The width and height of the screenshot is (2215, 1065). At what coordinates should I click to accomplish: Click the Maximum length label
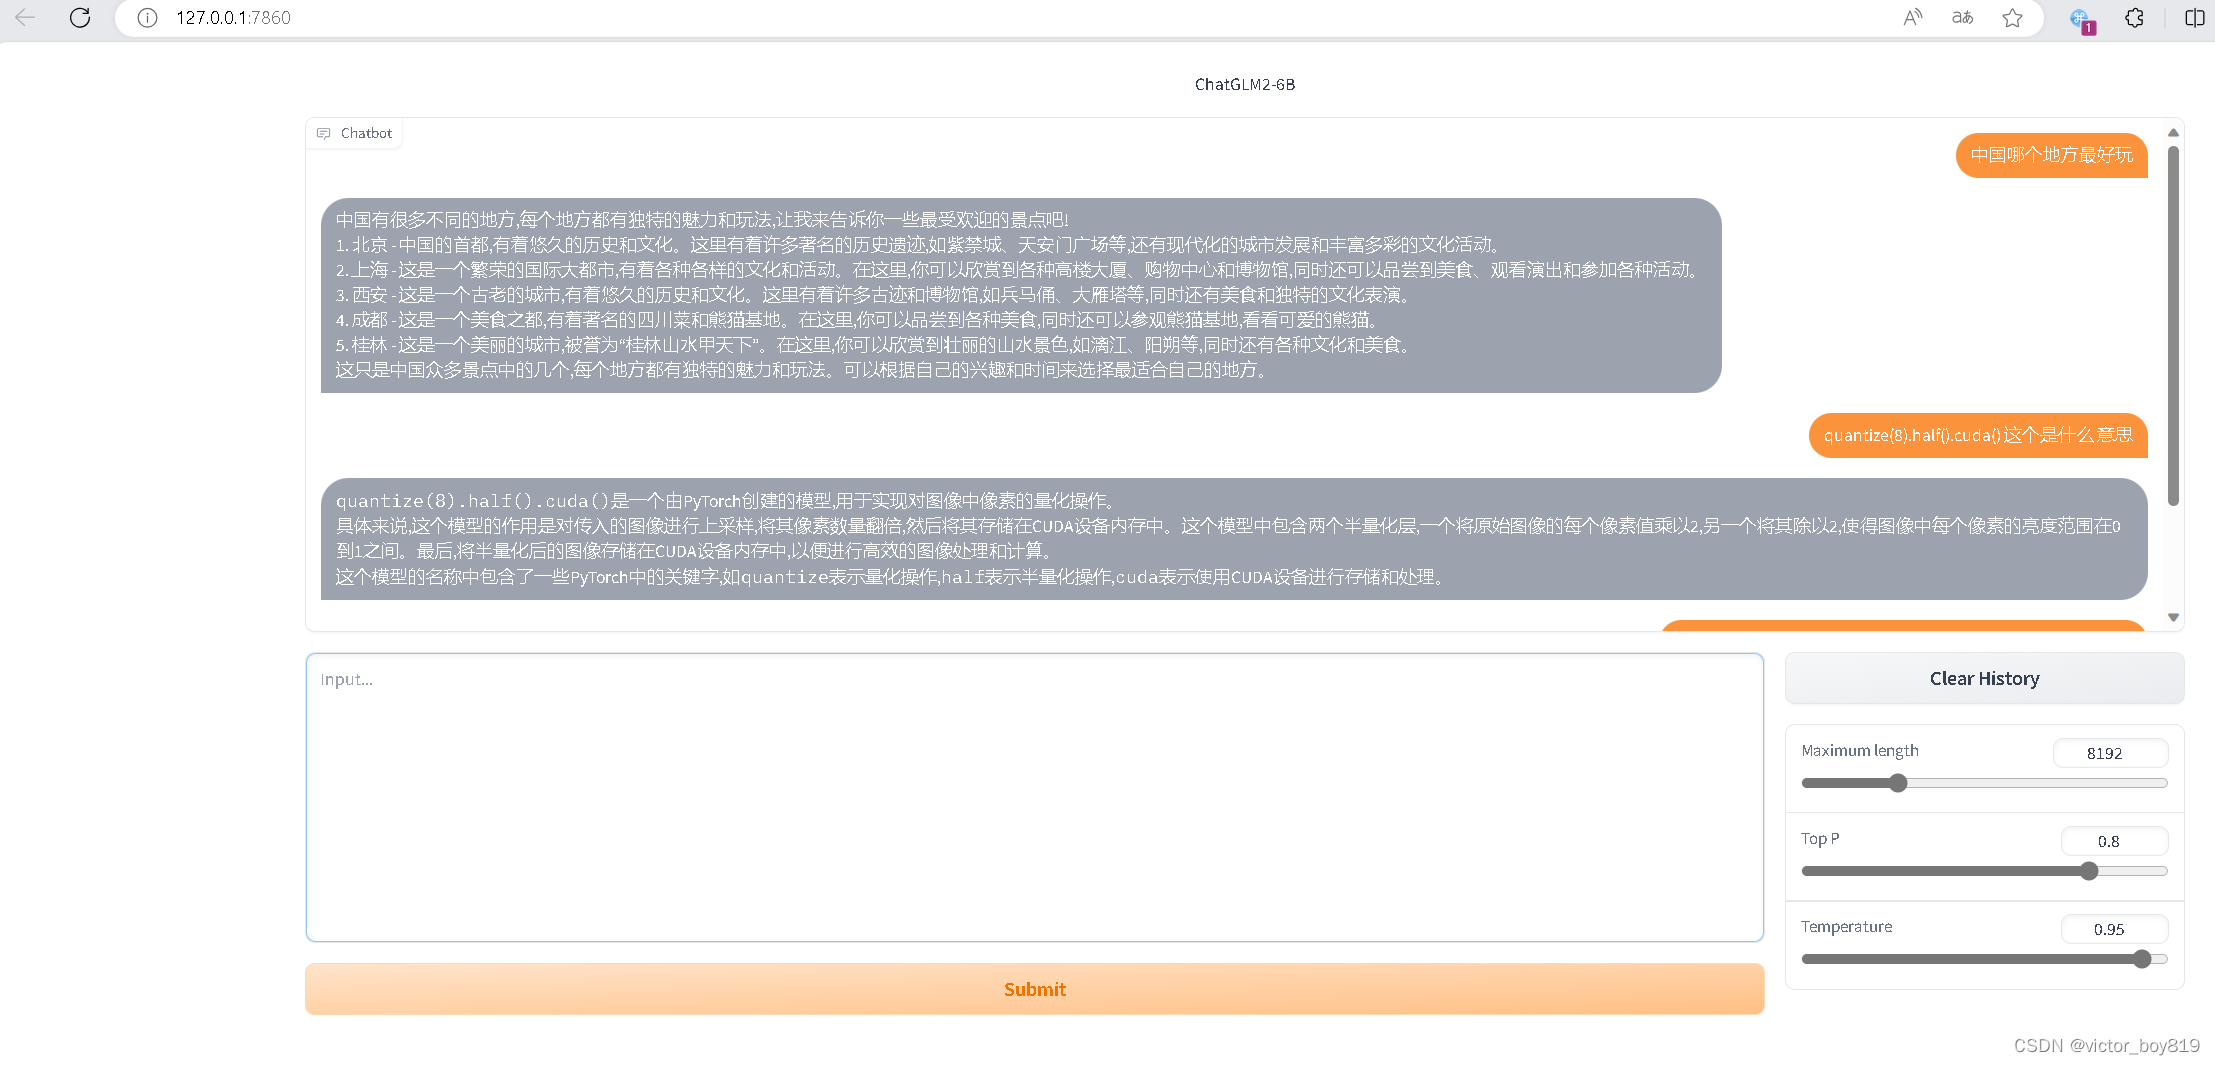1860,750
